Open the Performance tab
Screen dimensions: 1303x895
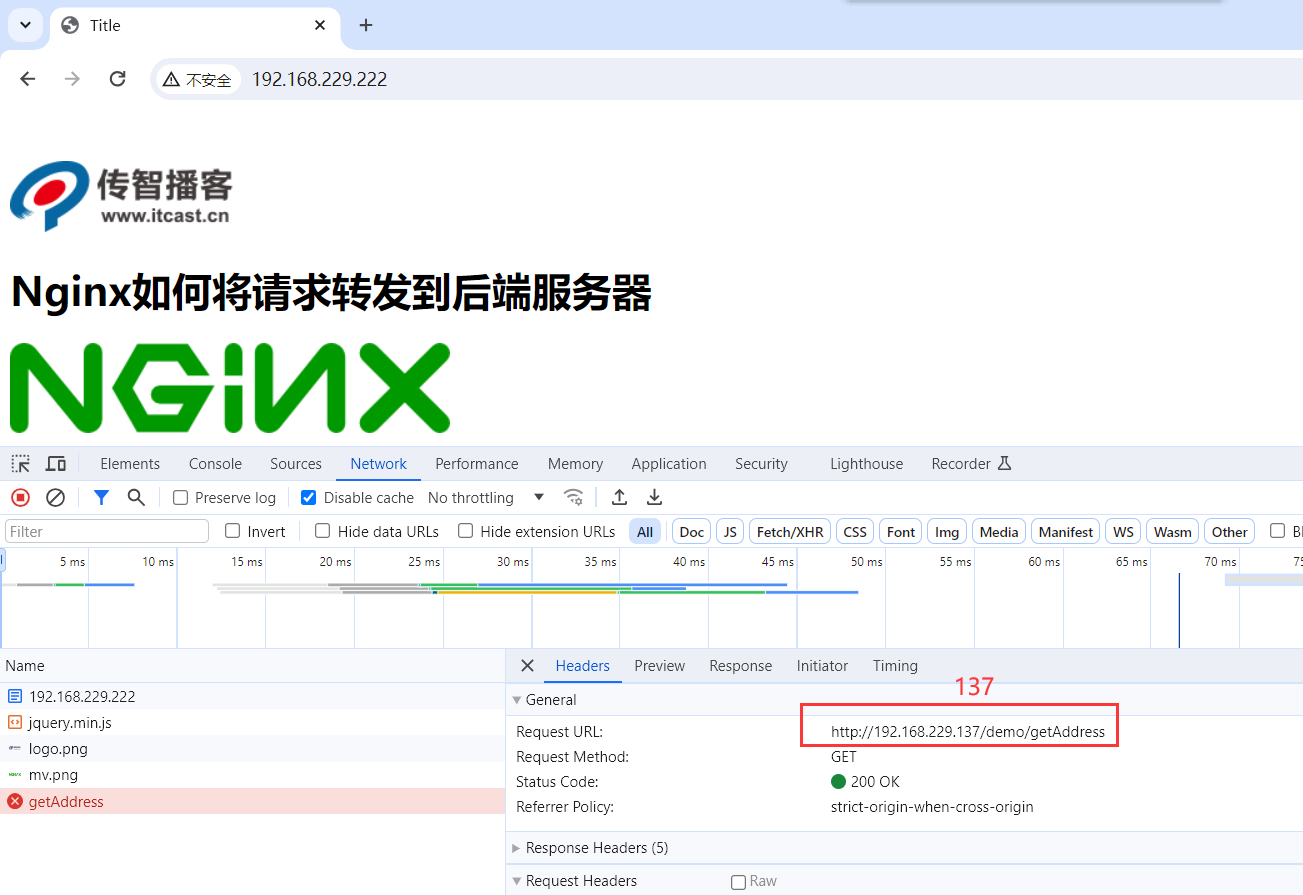pos(477,464)
